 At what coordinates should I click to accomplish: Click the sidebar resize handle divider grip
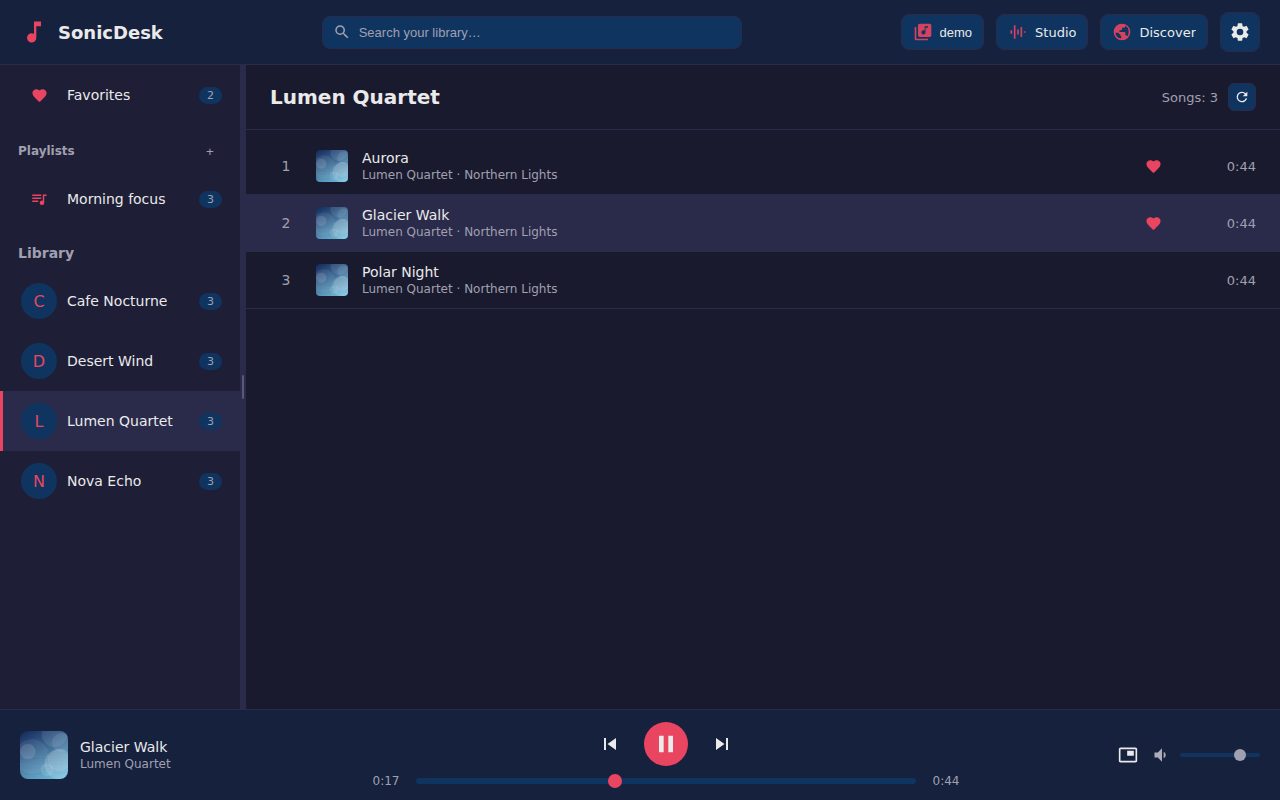[243, 387]
